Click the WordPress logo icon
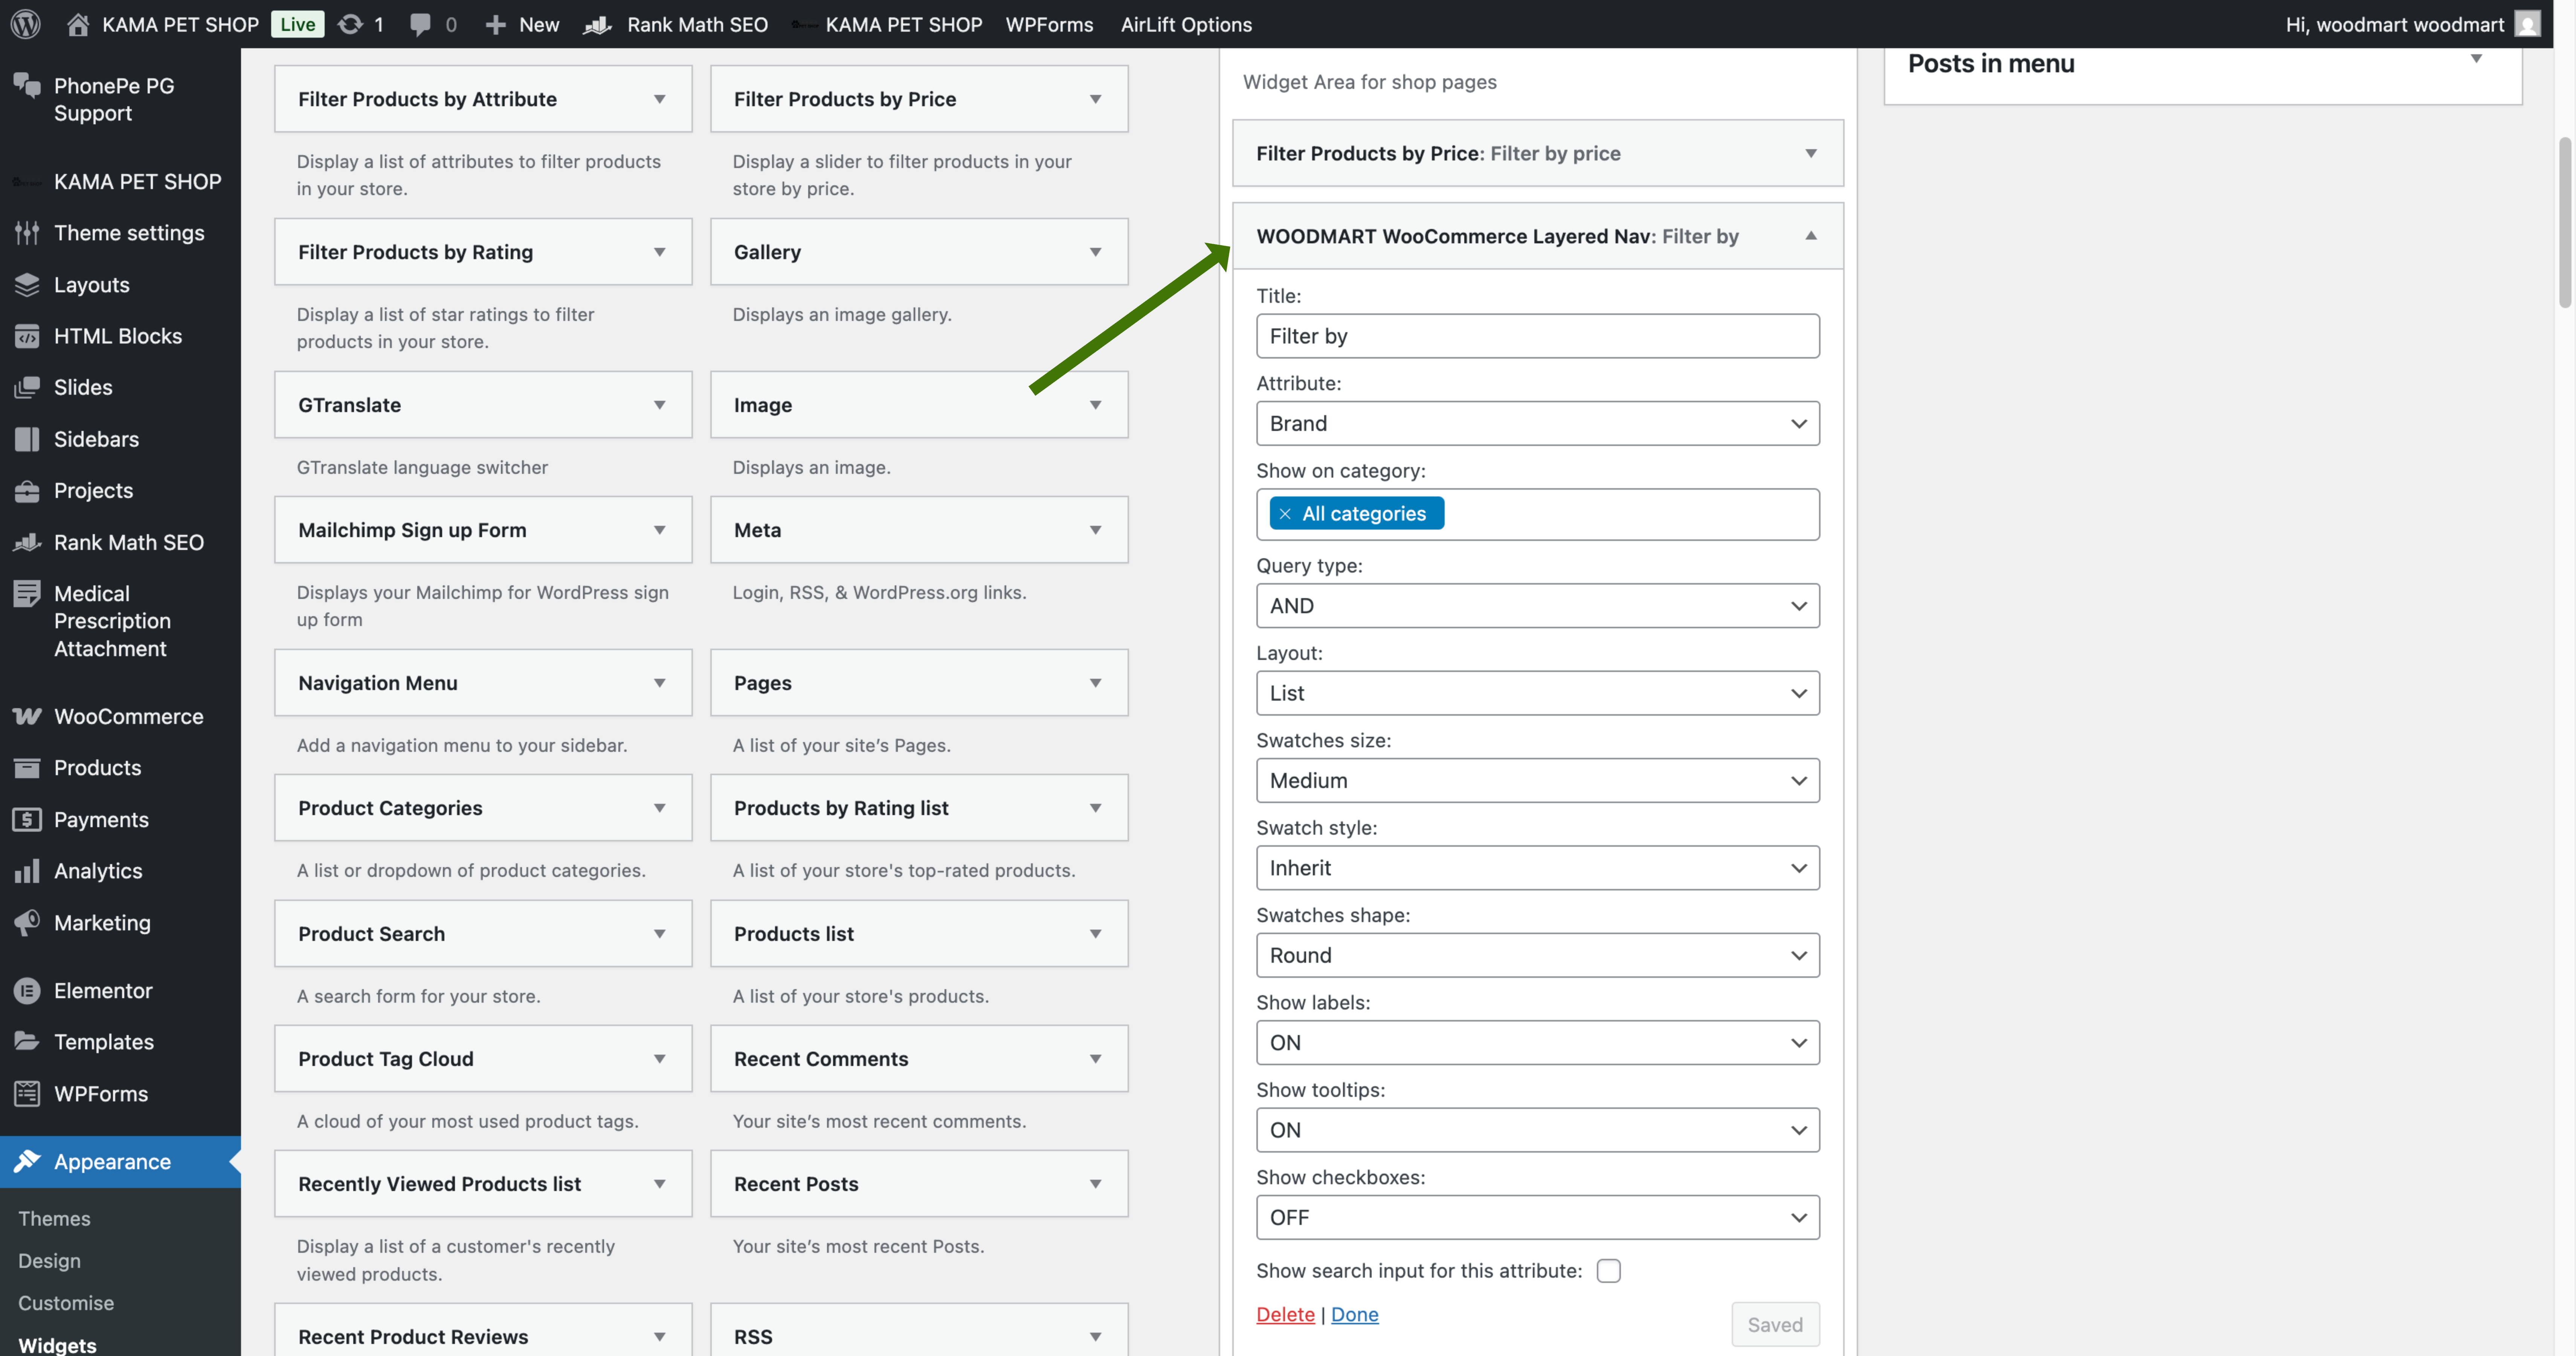This screenshot has width=2576, height=1356. pos(25,24)
